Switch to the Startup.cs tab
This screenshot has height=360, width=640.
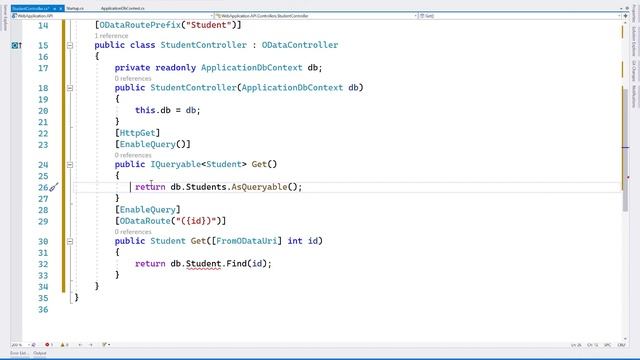tap(75, 8)
